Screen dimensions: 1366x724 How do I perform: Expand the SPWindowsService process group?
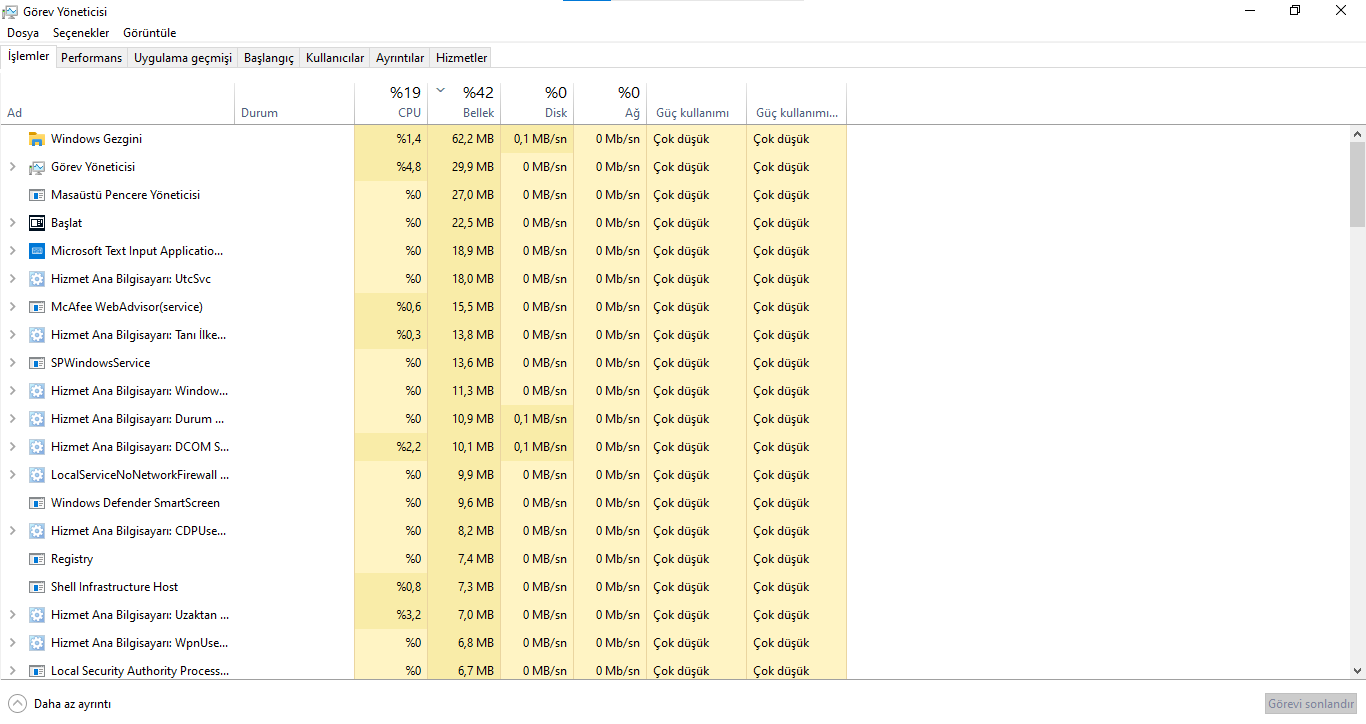point(12,363)
